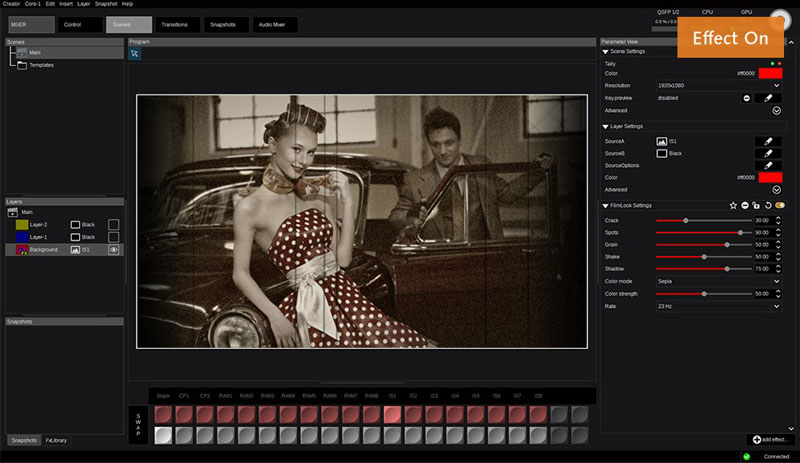The image size is (800, 463).
Task: Collapse the Scene Settings section
Action: pyautogui.click(x=606, y=52)
